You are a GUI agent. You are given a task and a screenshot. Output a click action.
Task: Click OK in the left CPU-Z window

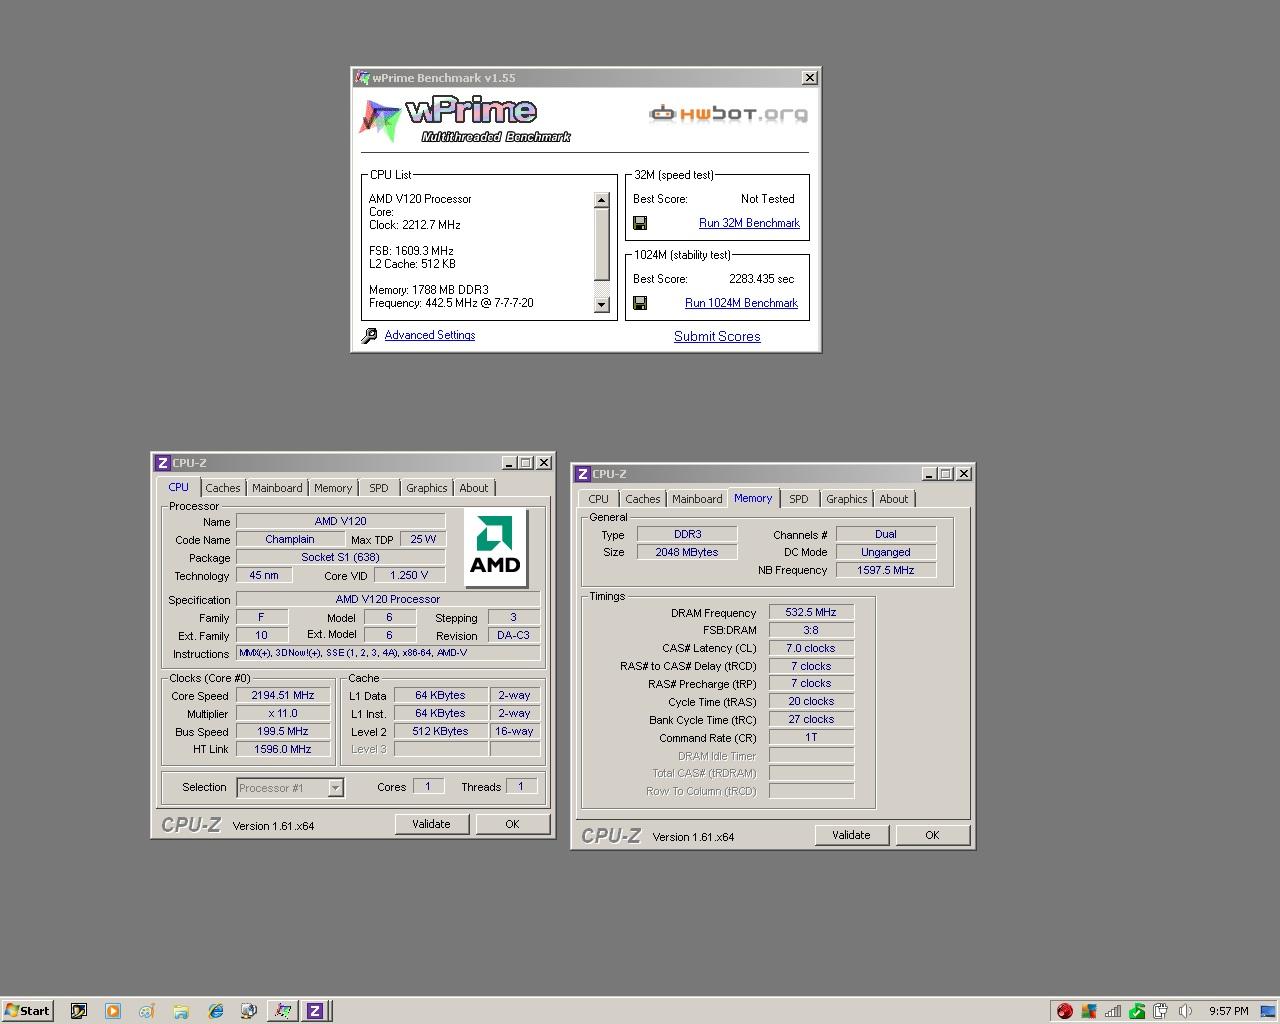(x=512, y=824)
